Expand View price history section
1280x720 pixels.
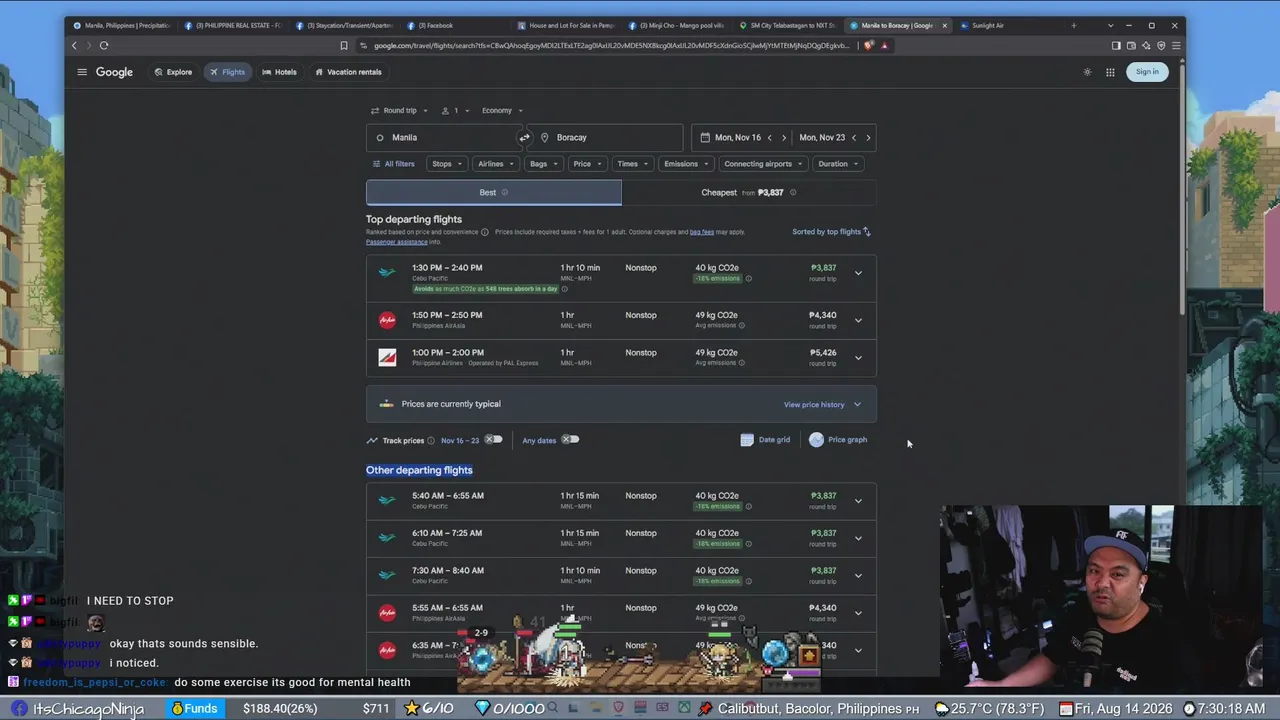(822, 404)
